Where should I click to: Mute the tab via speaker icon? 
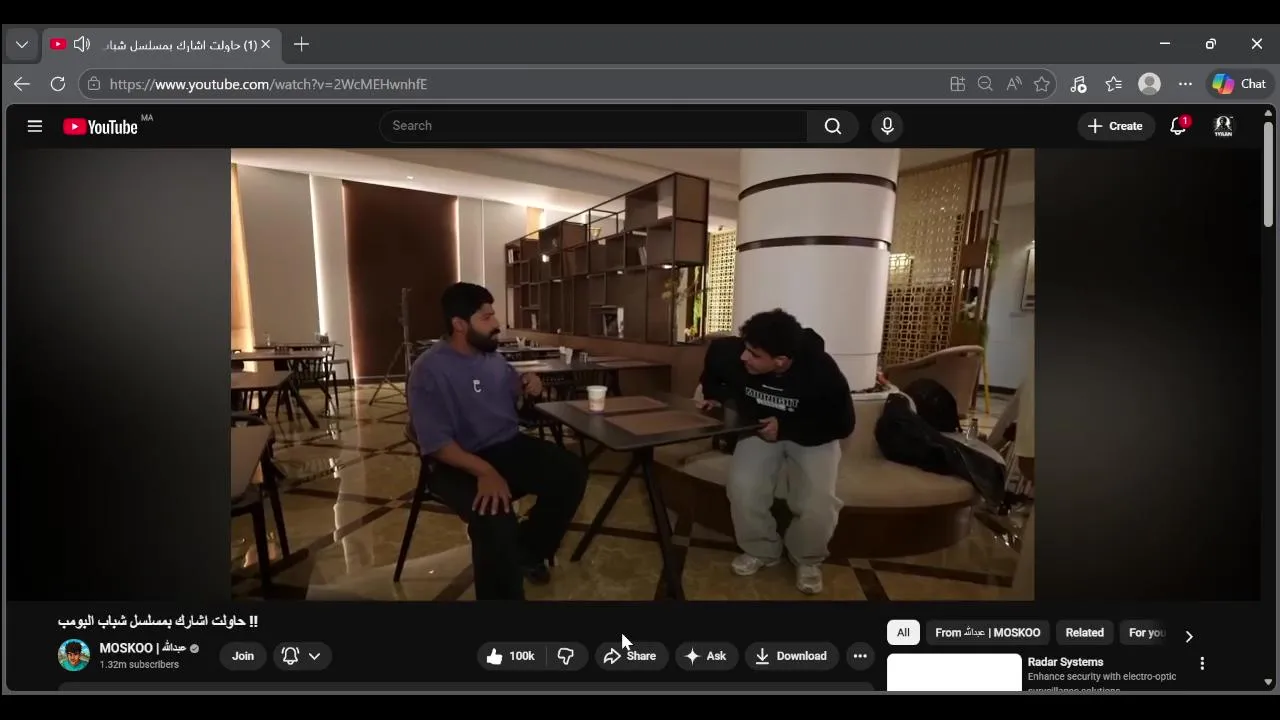click(82, 44)
